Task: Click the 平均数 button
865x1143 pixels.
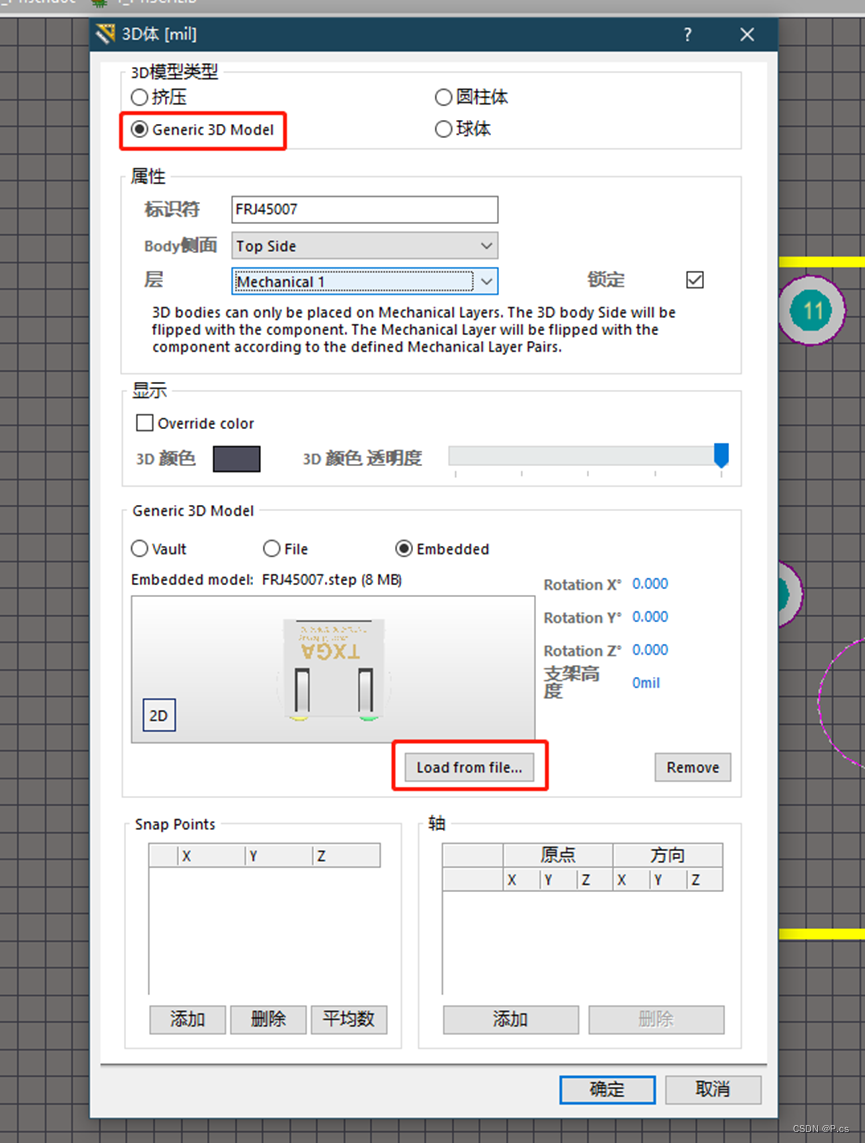Action: 349,1019
